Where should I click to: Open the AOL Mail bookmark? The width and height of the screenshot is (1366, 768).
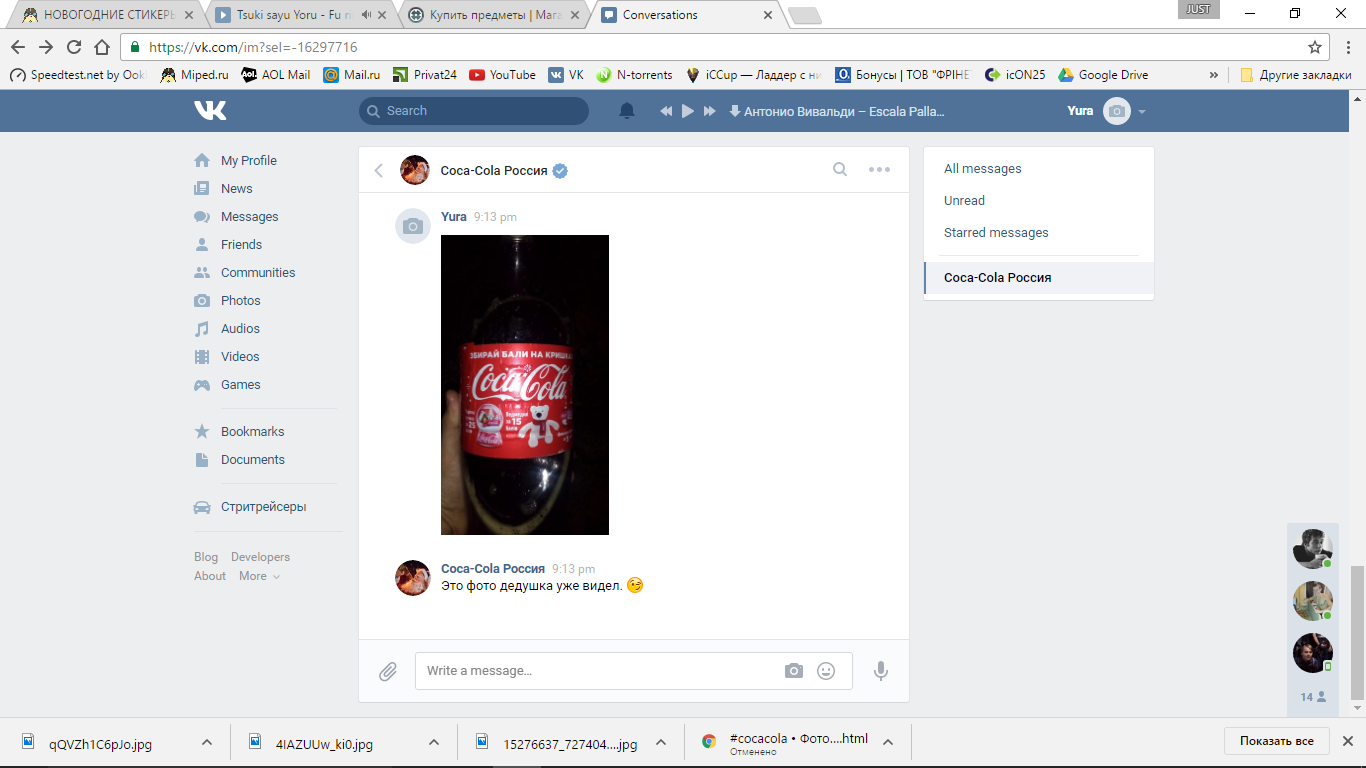(276, 75)
